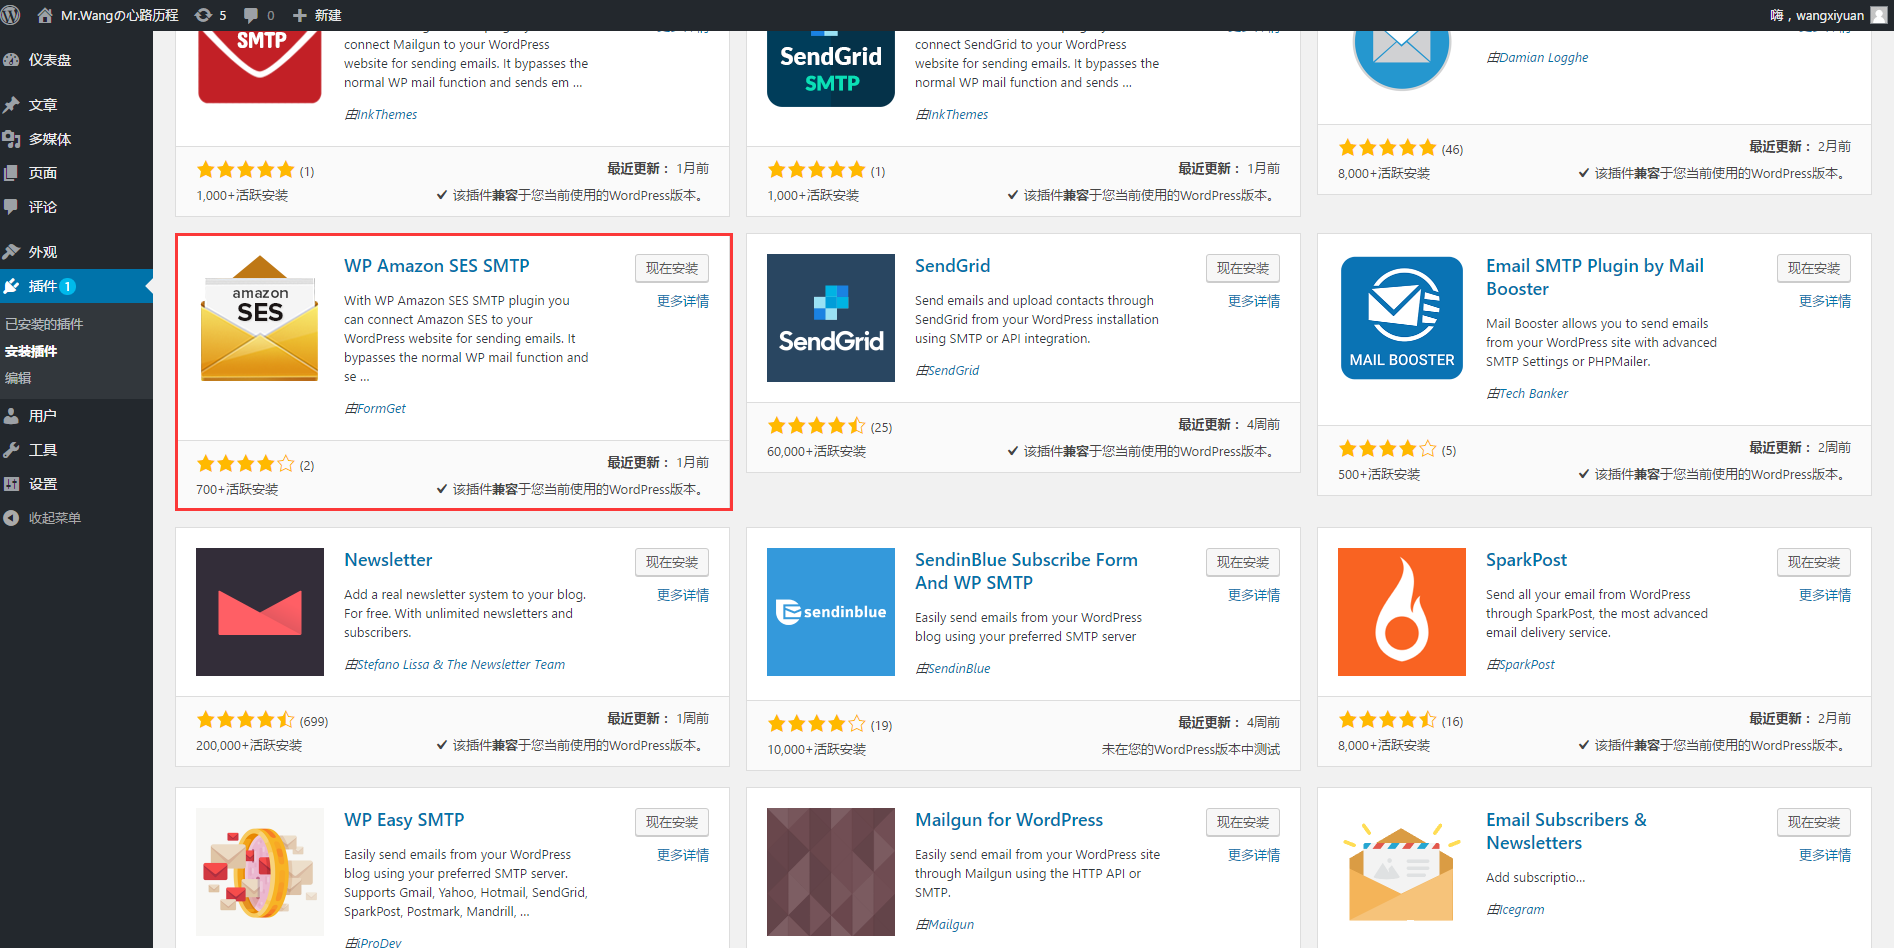Open the updates icon showing 5

[x=210, y=15]
